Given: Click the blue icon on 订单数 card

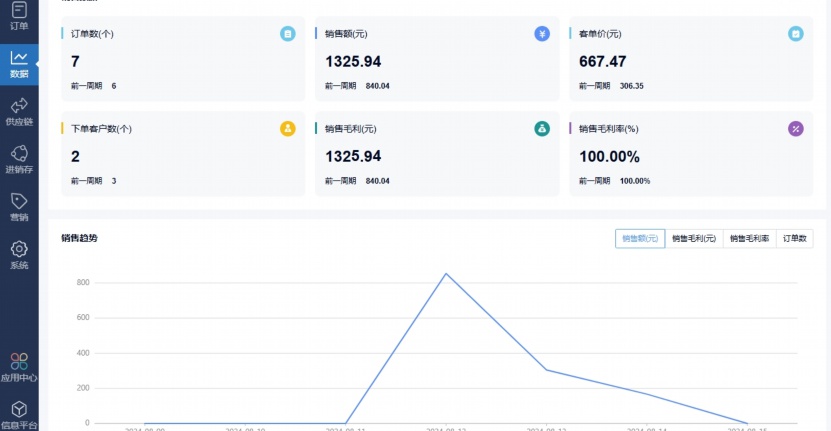Looking at the screenshot, I should 288,34.
